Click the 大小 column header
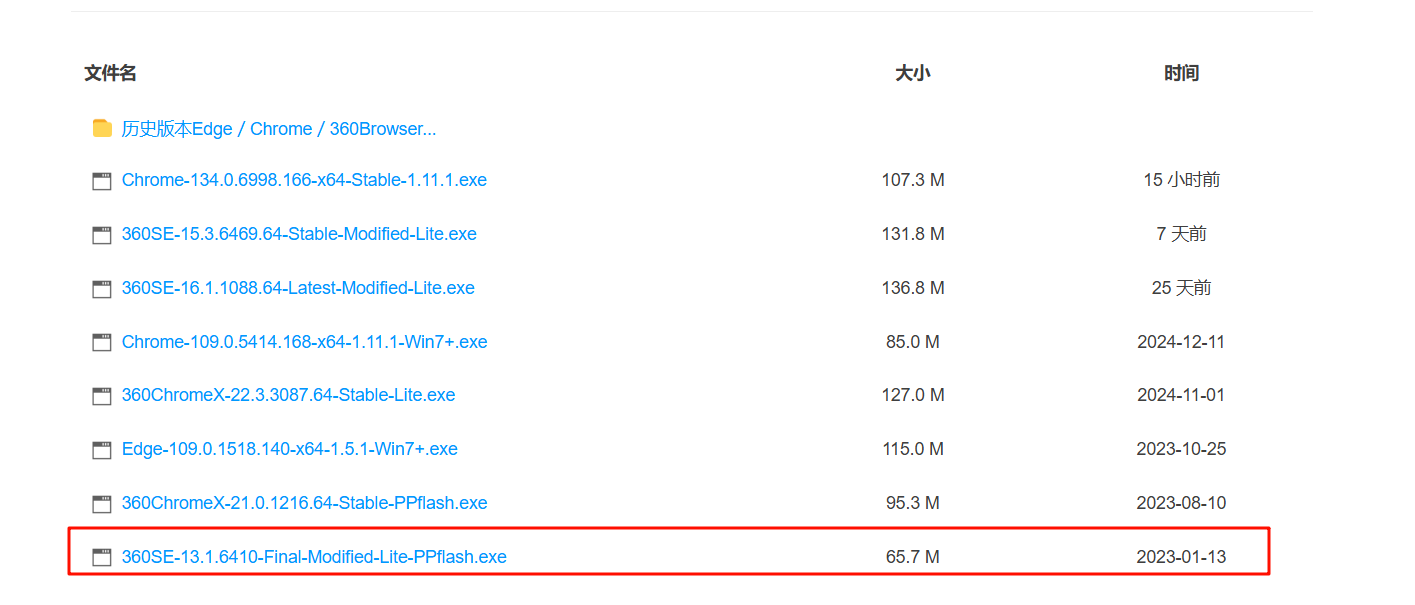The image size is (1415, 605). 913,73
